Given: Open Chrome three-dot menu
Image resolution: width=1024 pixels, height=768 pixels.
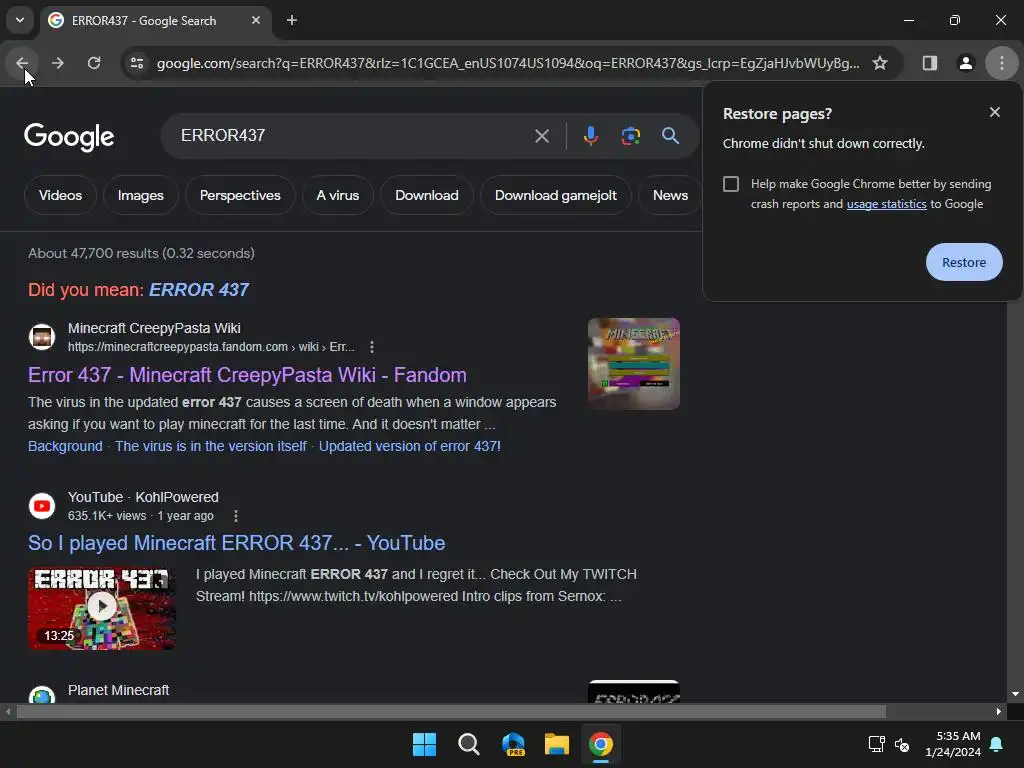Looking at the screenshot, I should [x=1002, y=63].
